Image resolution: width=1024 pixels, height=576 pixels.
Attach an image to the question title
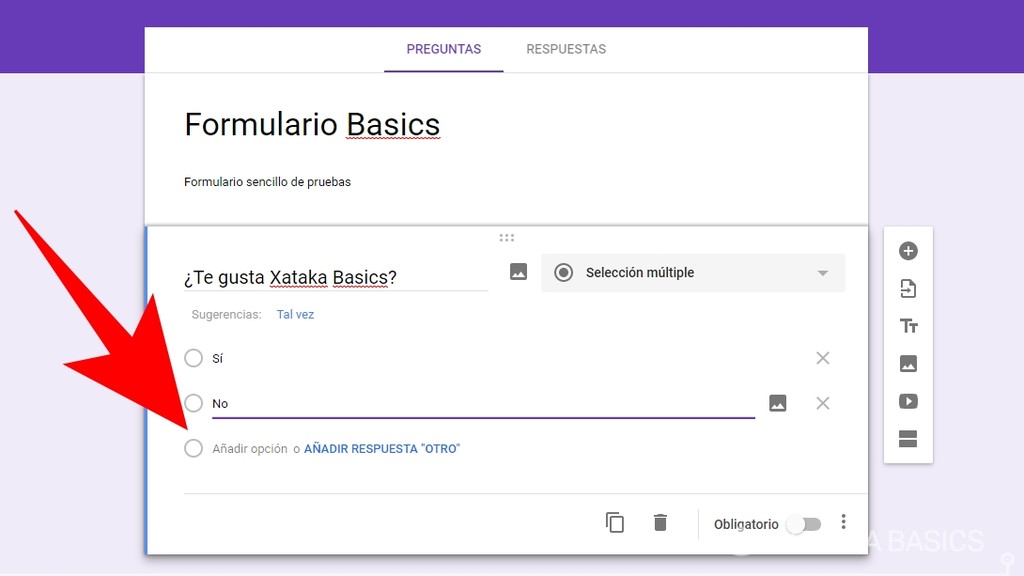517,271
